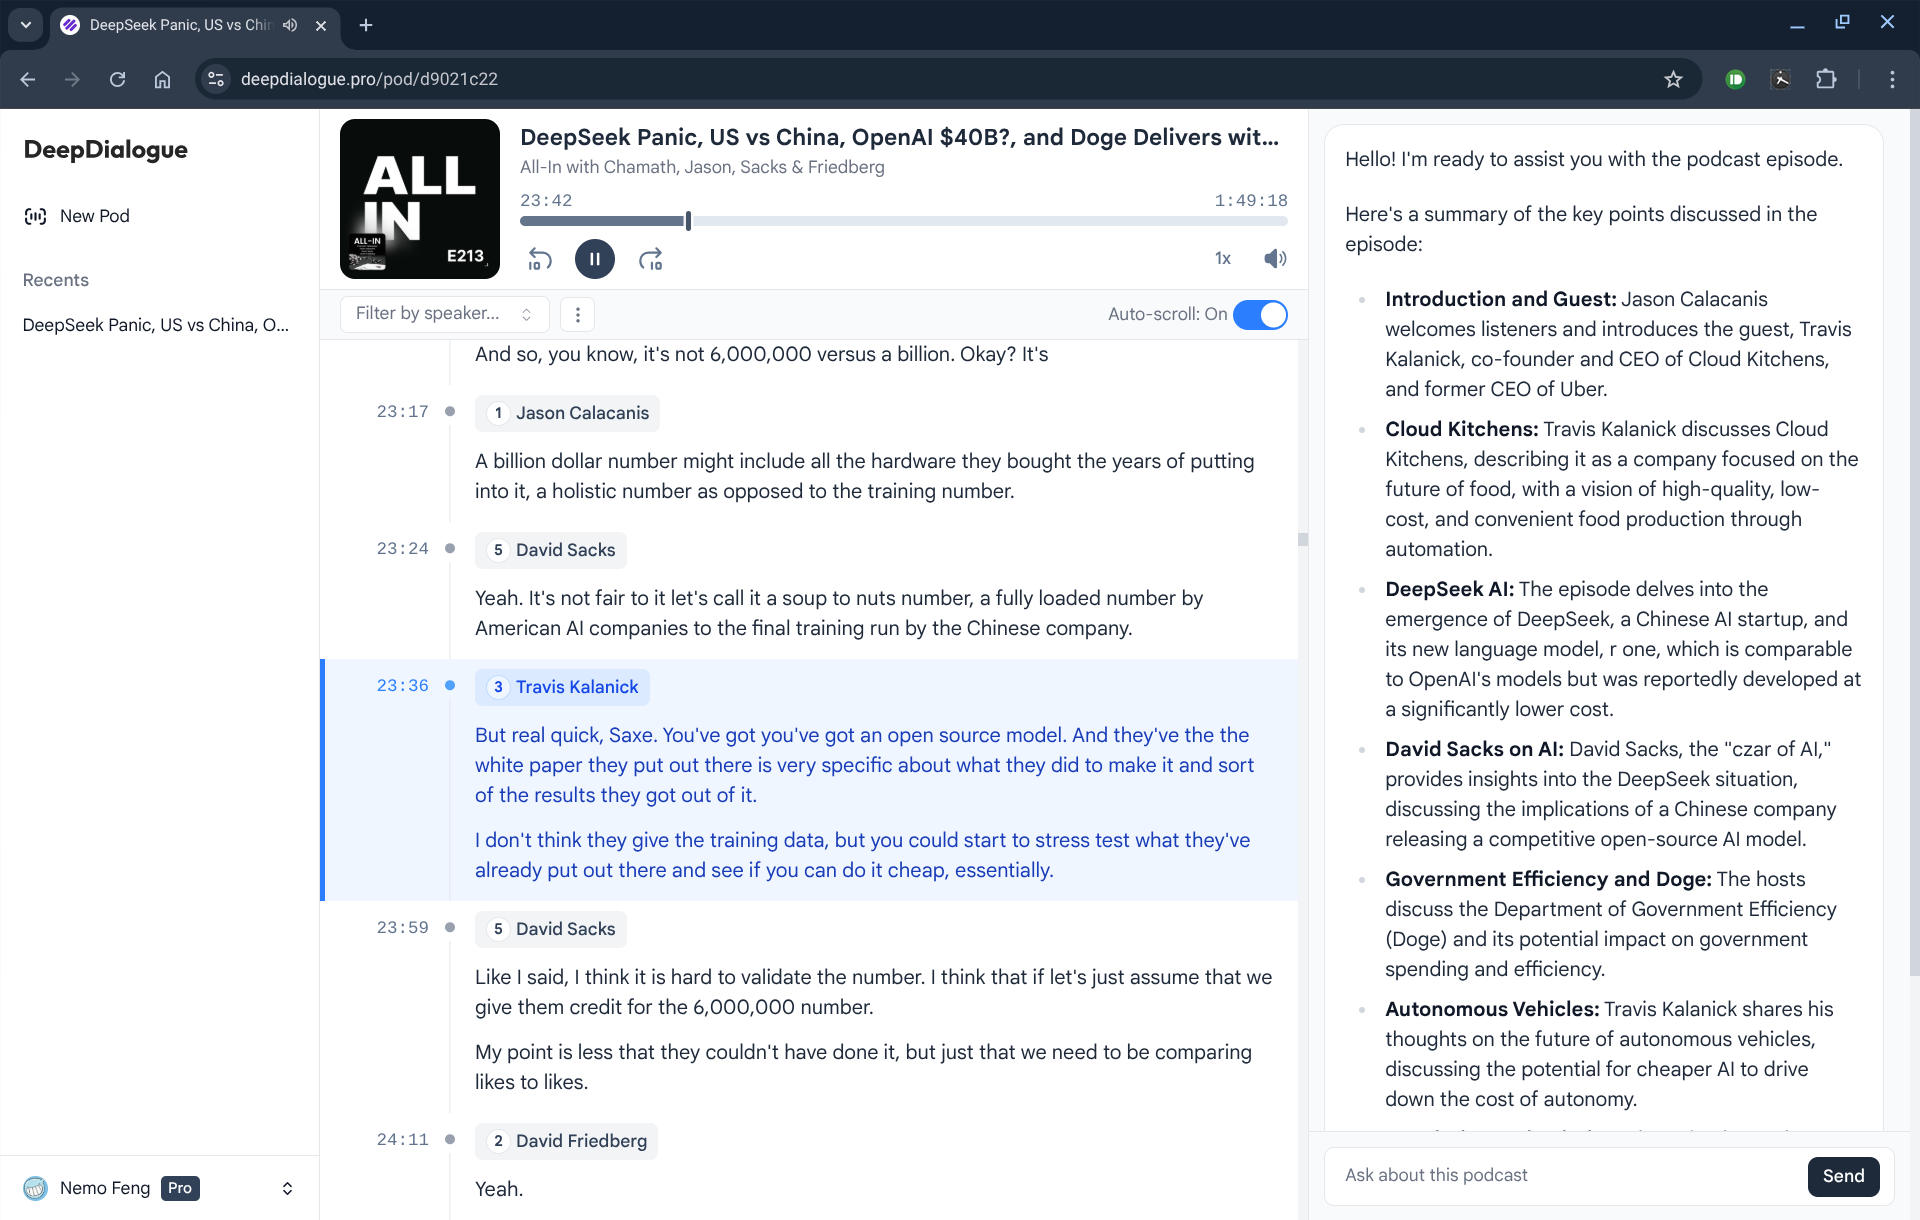This screenshot has height=1220, width=1920.
Task: Click the New Pod icon
Action: point(35,216)
